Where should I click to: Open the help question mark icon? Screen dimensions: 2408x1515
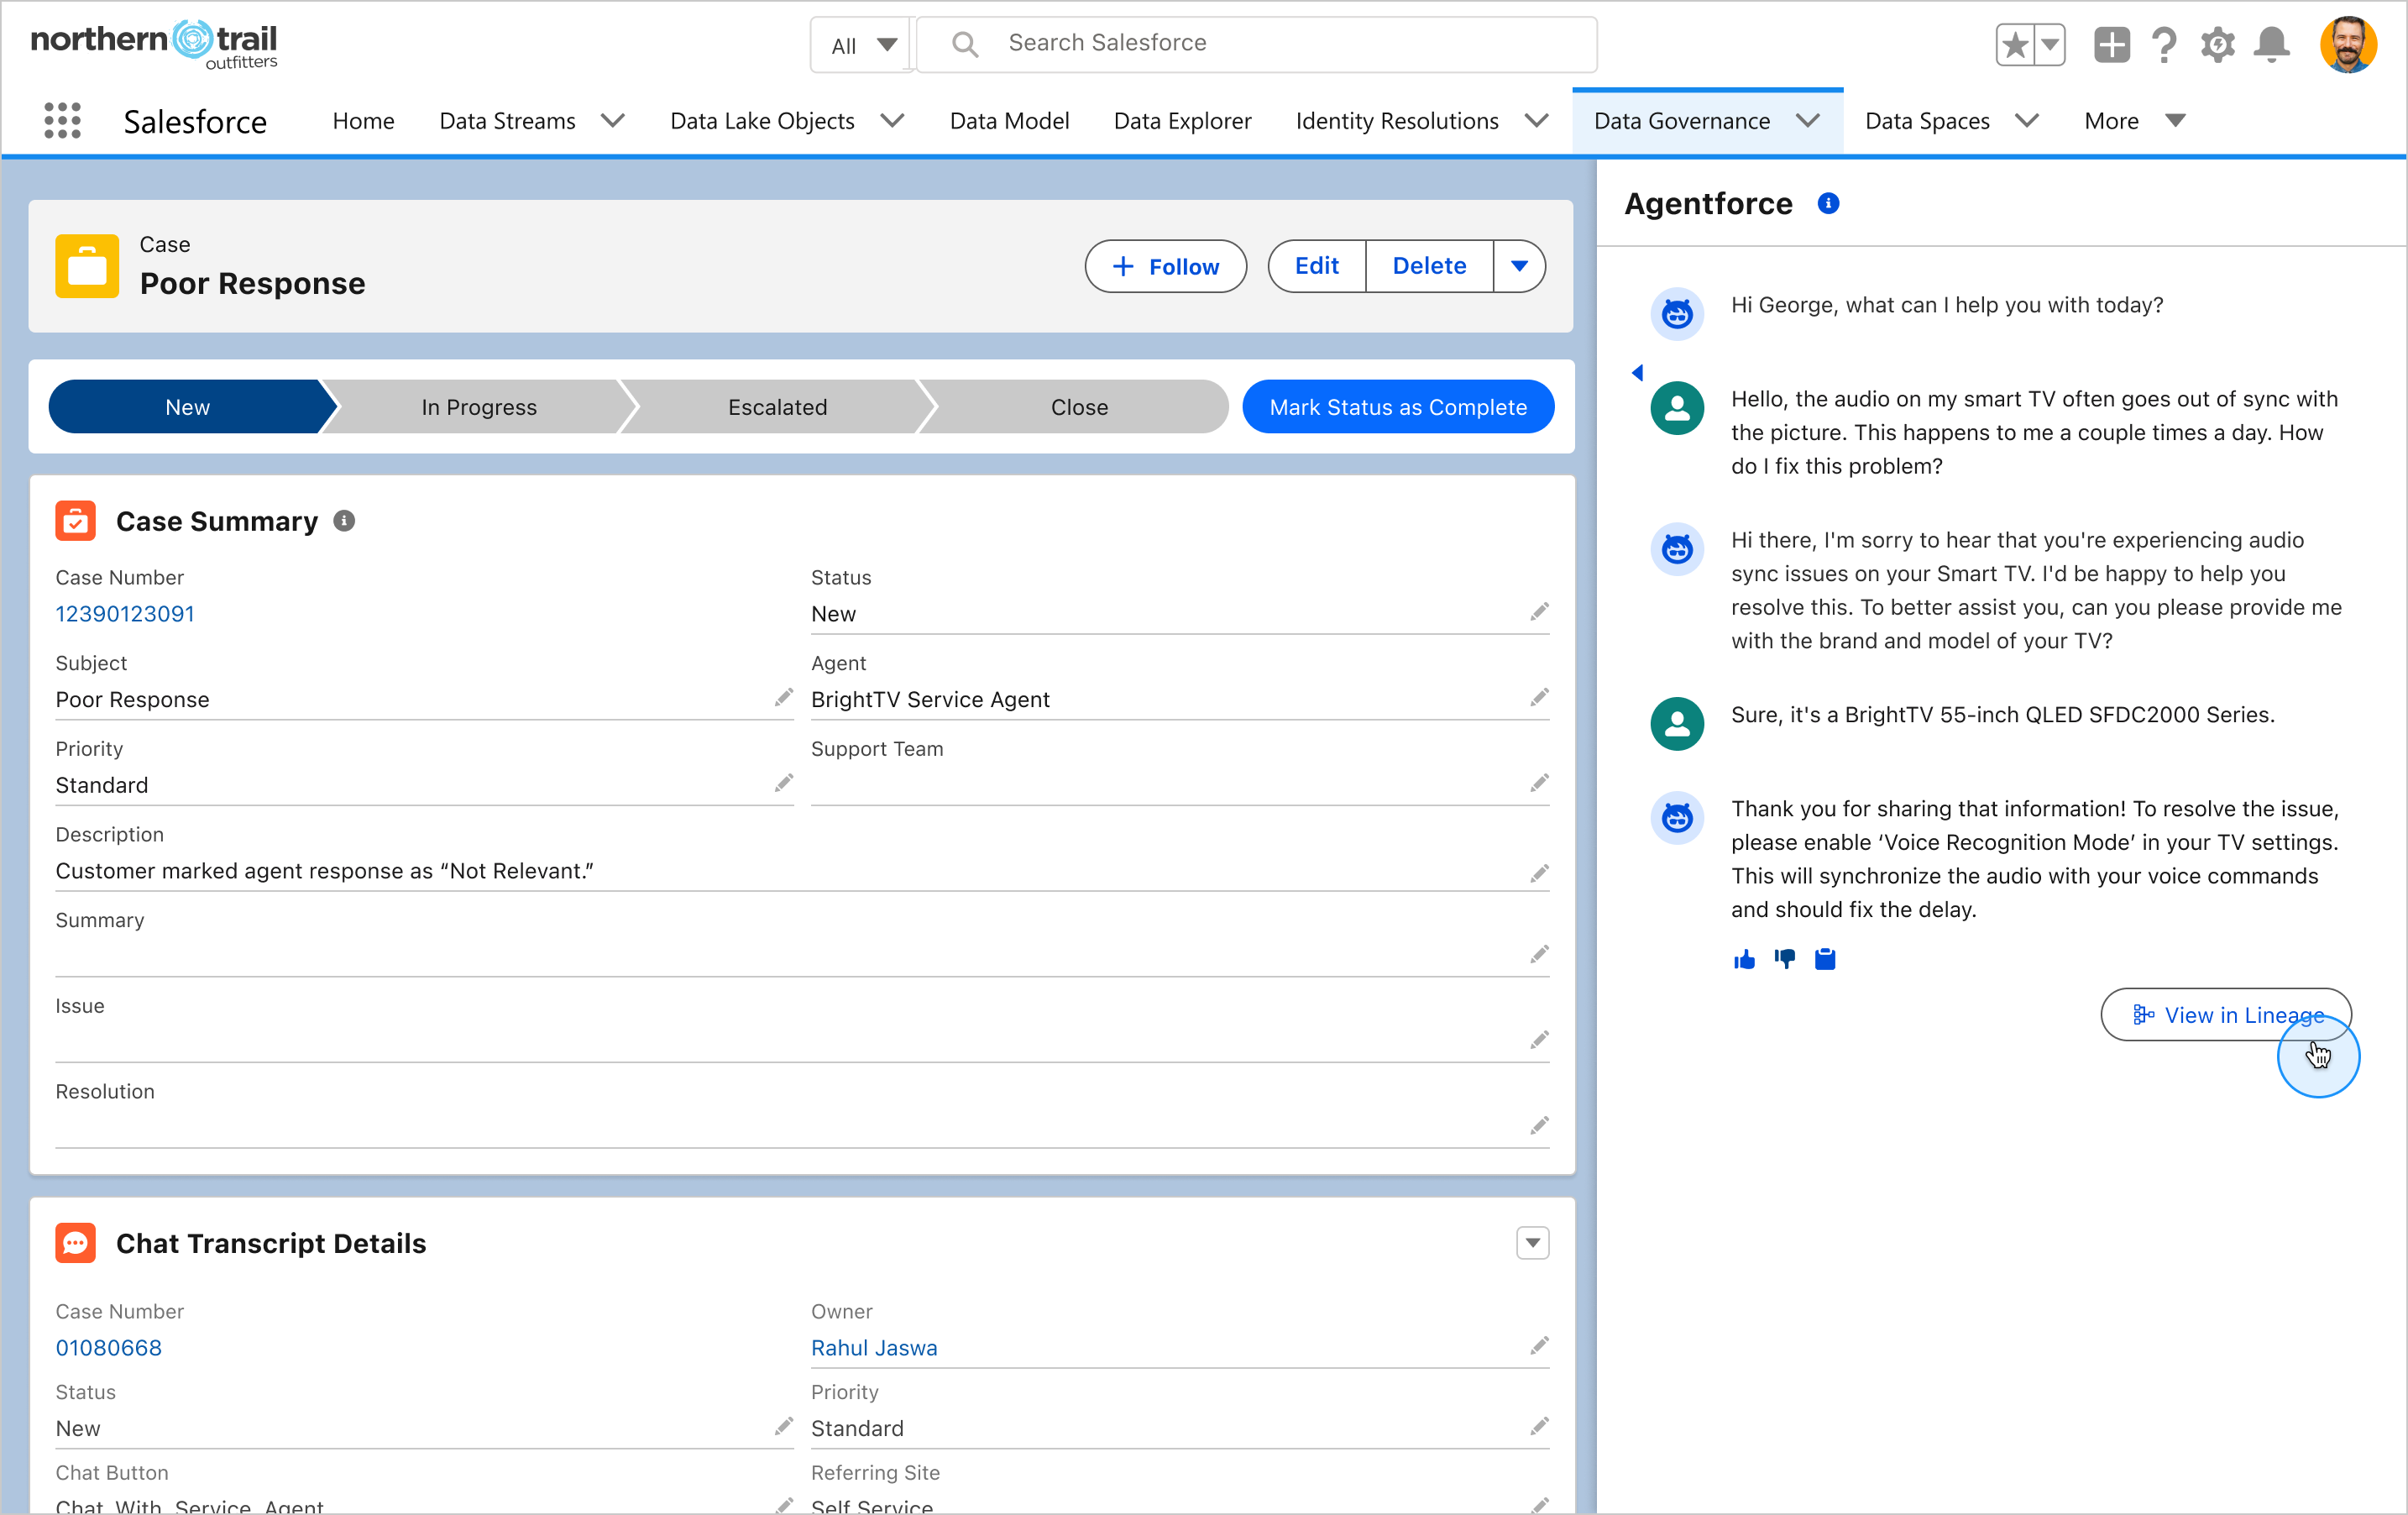pos(2165,45)
